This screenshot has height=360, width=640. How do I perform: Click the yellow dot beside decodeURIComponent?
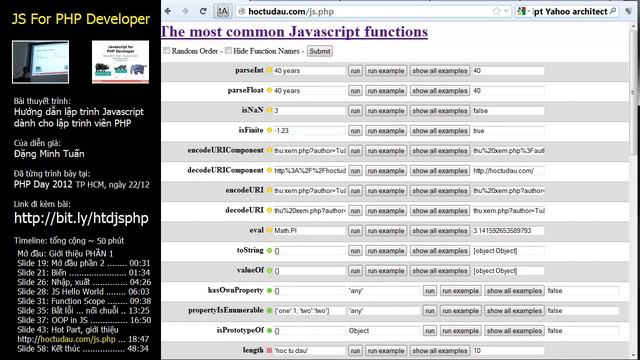point(269,170)
